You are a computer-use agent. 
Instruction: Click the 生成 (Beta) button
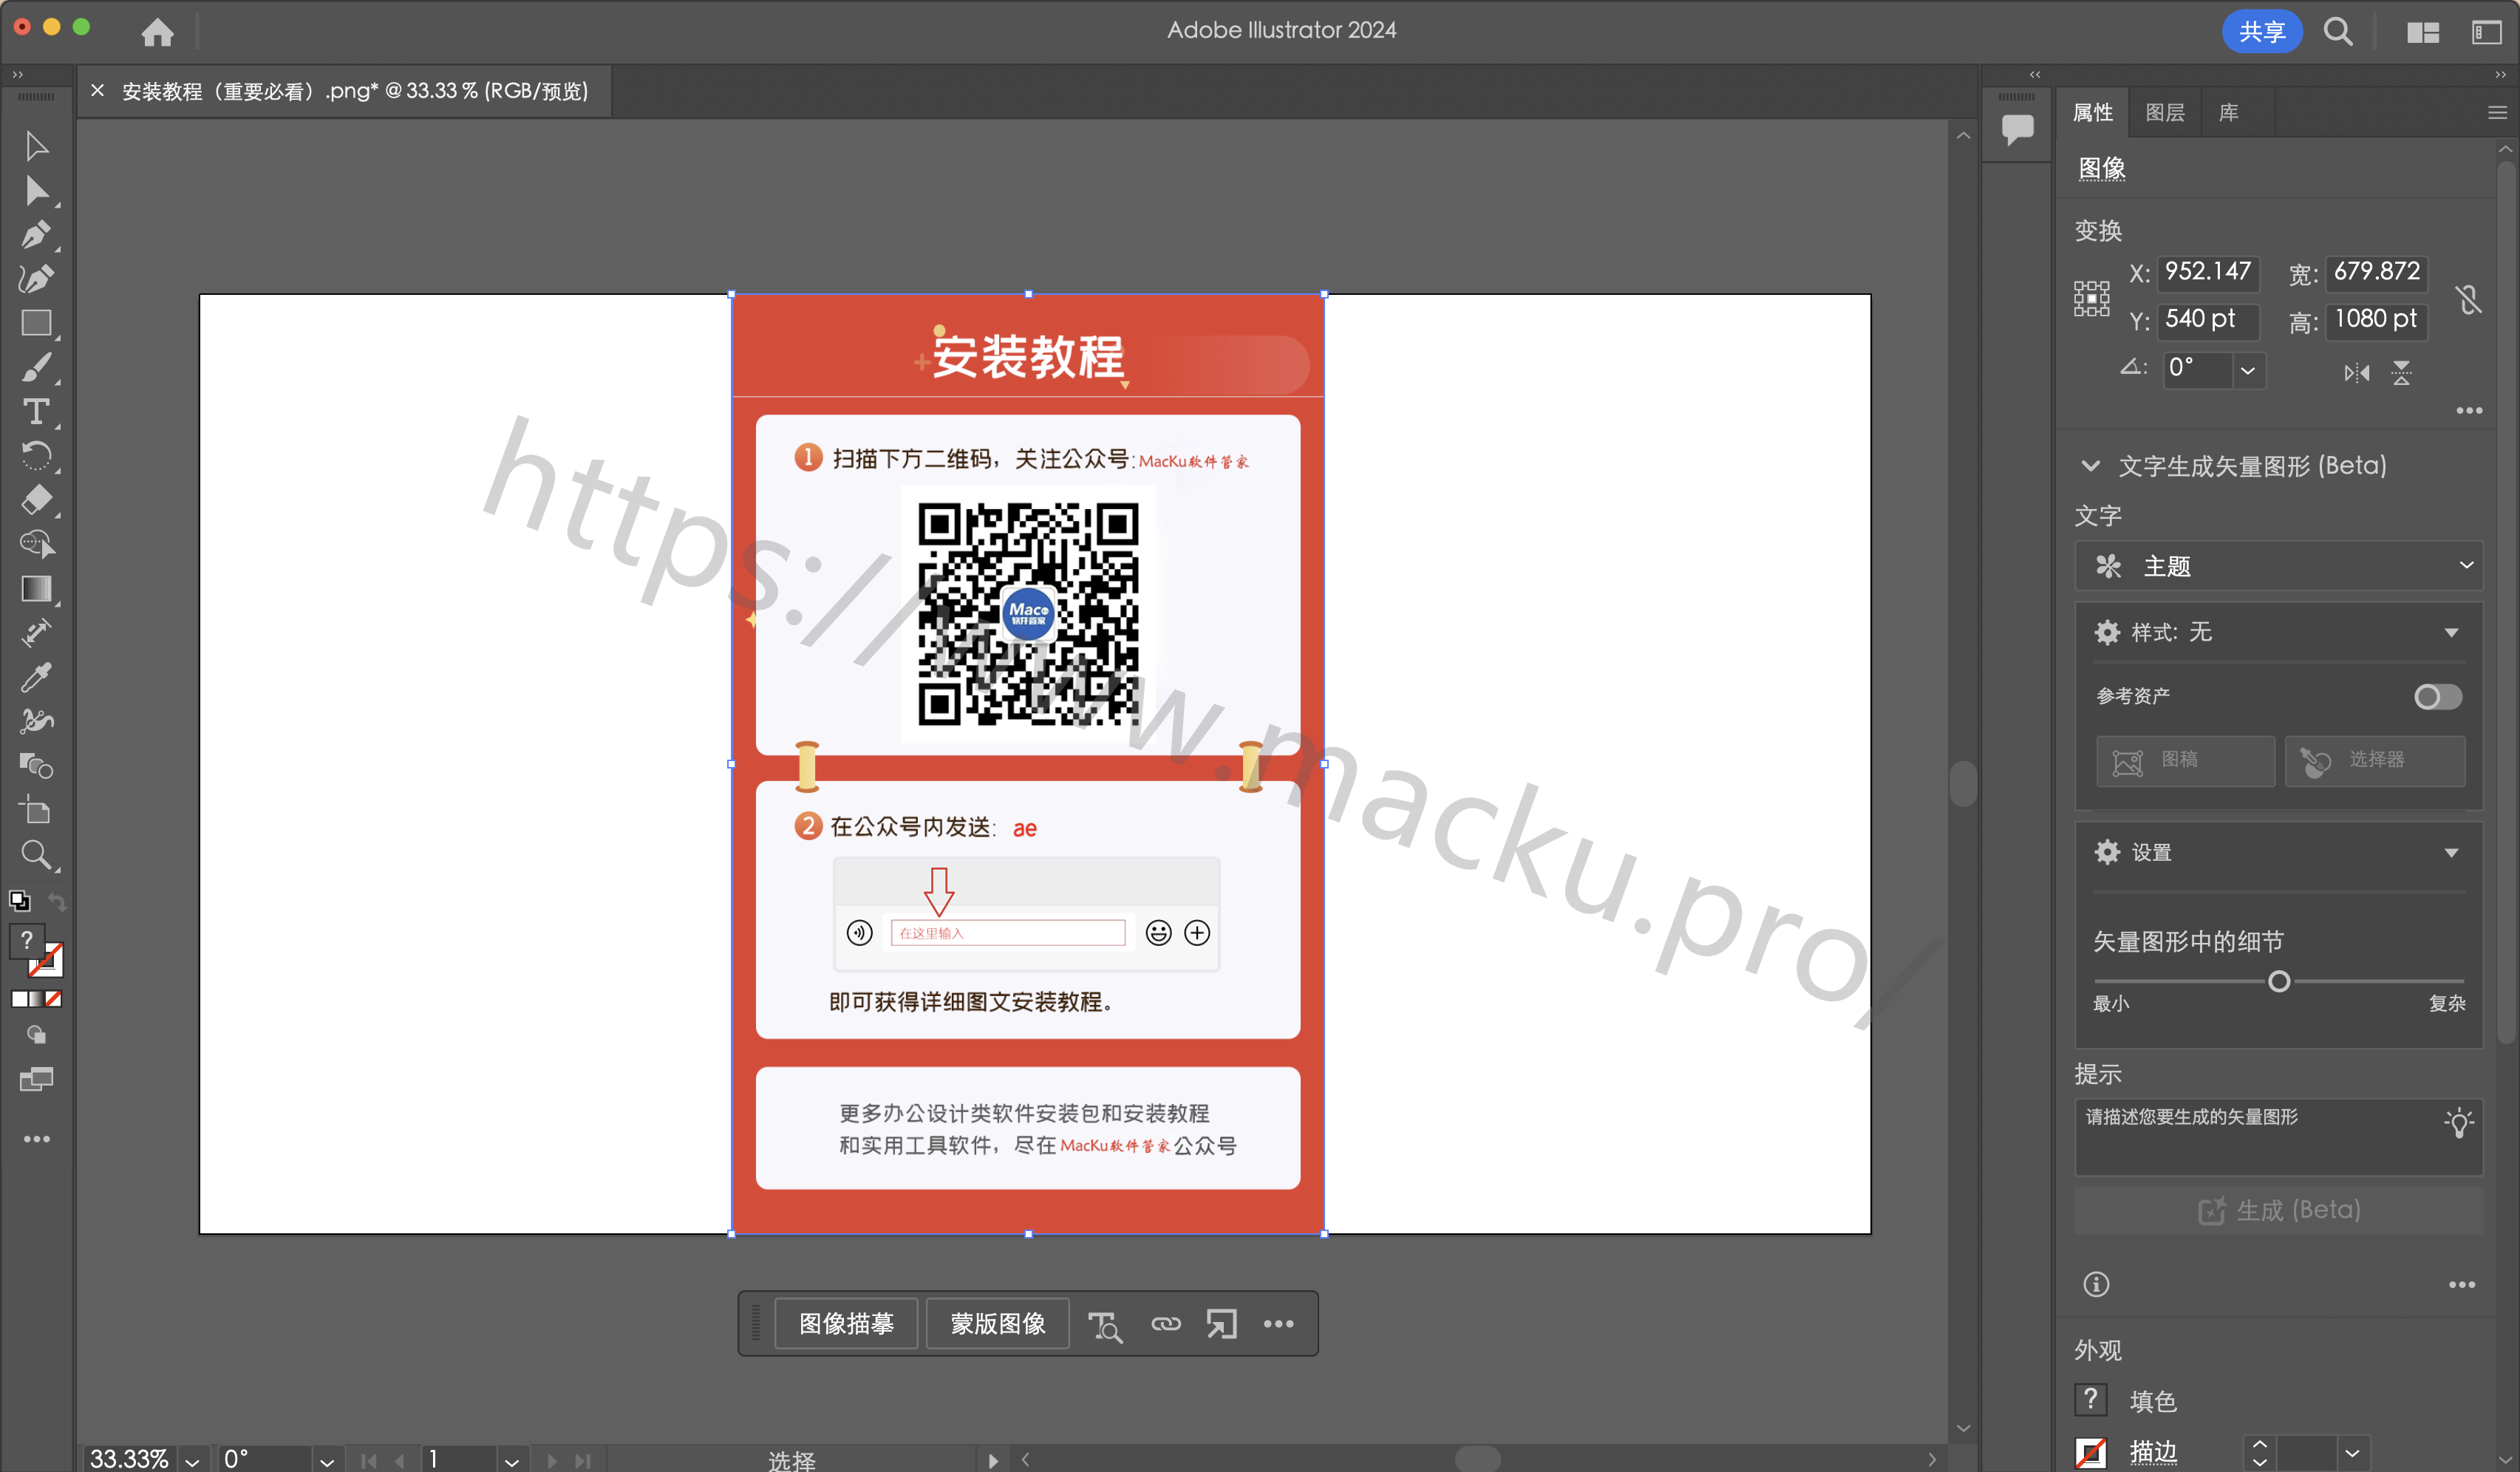coord(2278,1210)
